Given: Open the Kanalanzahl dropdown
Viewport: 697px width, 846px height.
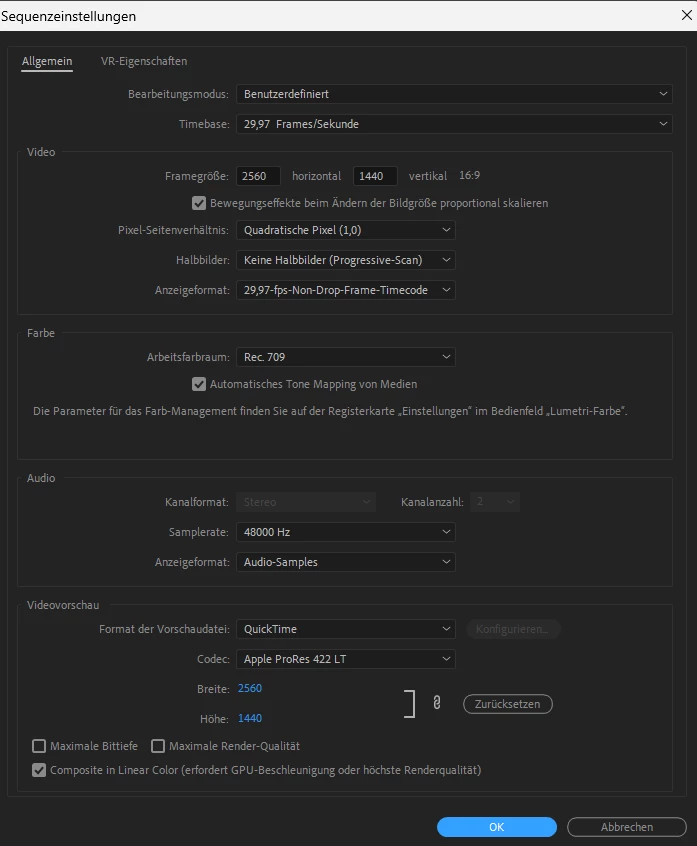Looking at the screenshot, I should pyautogui.click(x=495, y=502).
